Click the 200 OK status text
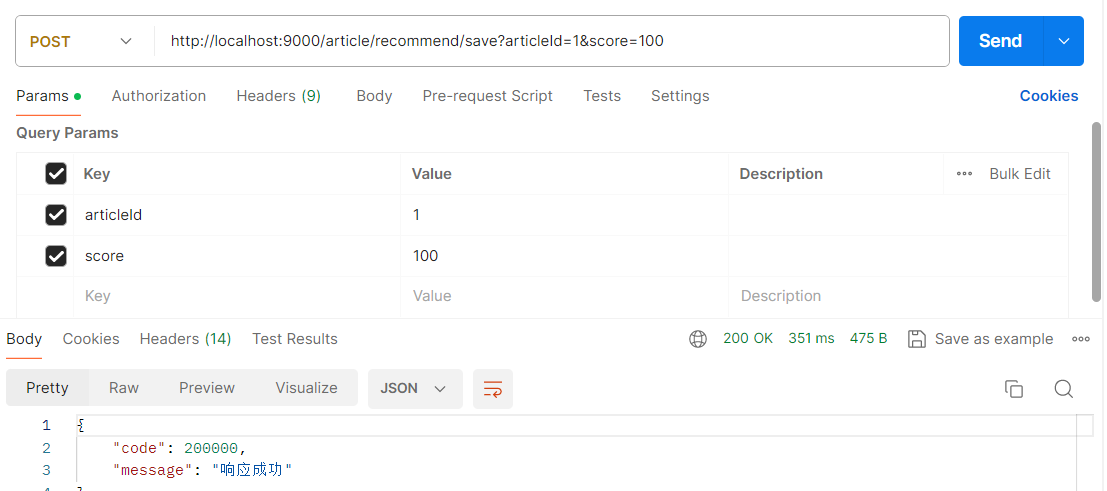Screen dimensions: 1107x491 pyautogui.click(x=748, y=338)
